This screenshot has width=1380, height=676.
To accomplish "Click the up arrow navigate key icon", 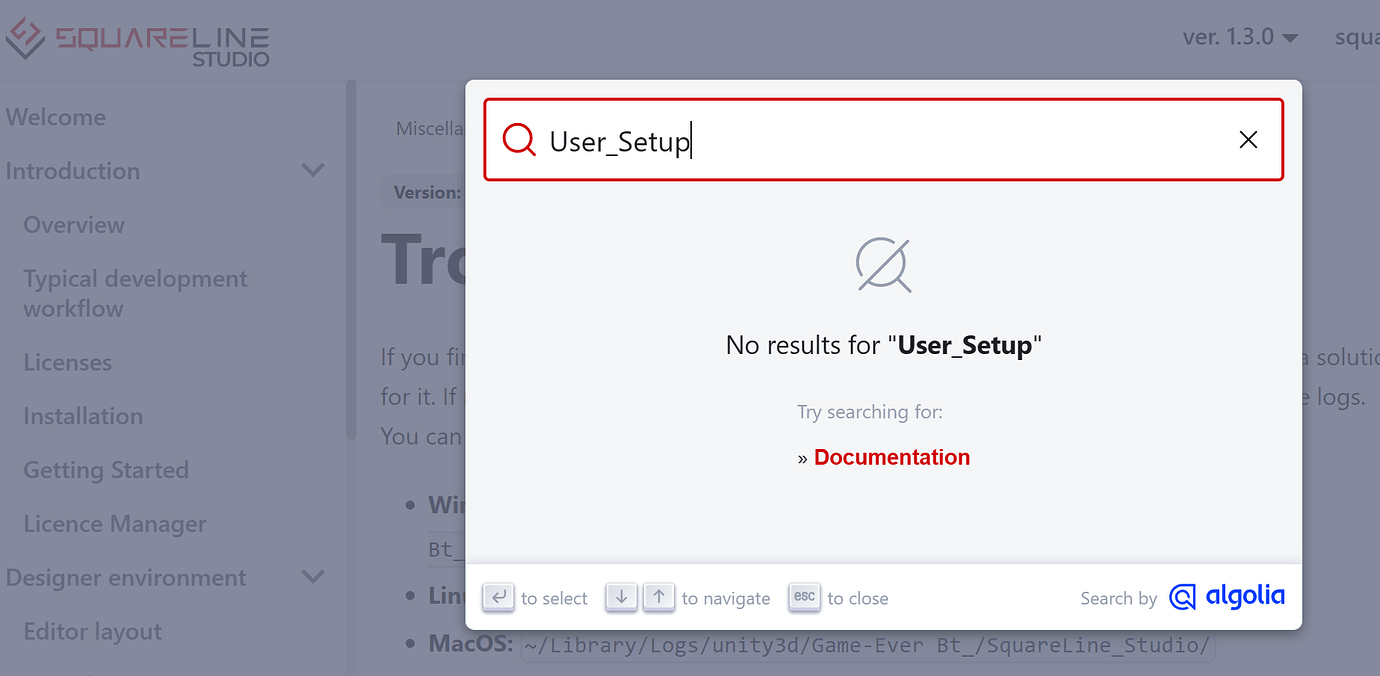I will pos(659,597).
